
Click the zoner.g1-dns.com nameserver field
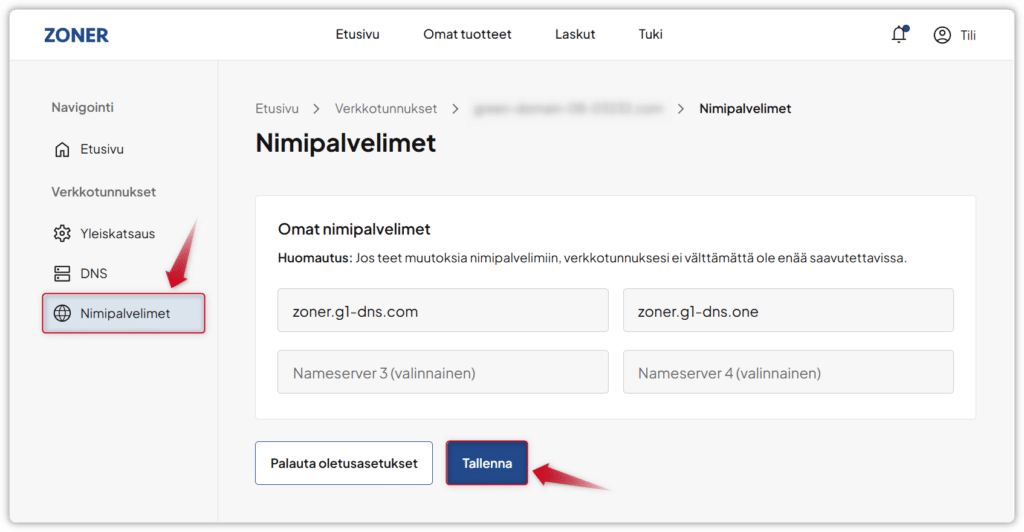(442, 311)
